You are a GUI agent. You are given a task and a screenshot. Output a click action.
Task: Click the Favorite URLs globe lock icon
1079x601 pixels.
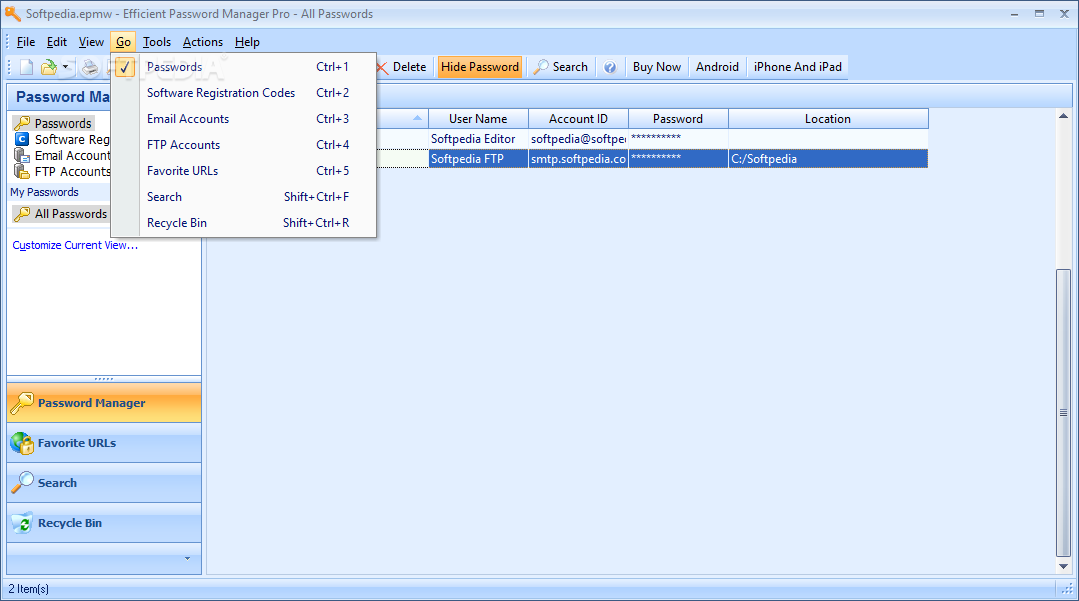coord(22,443)
